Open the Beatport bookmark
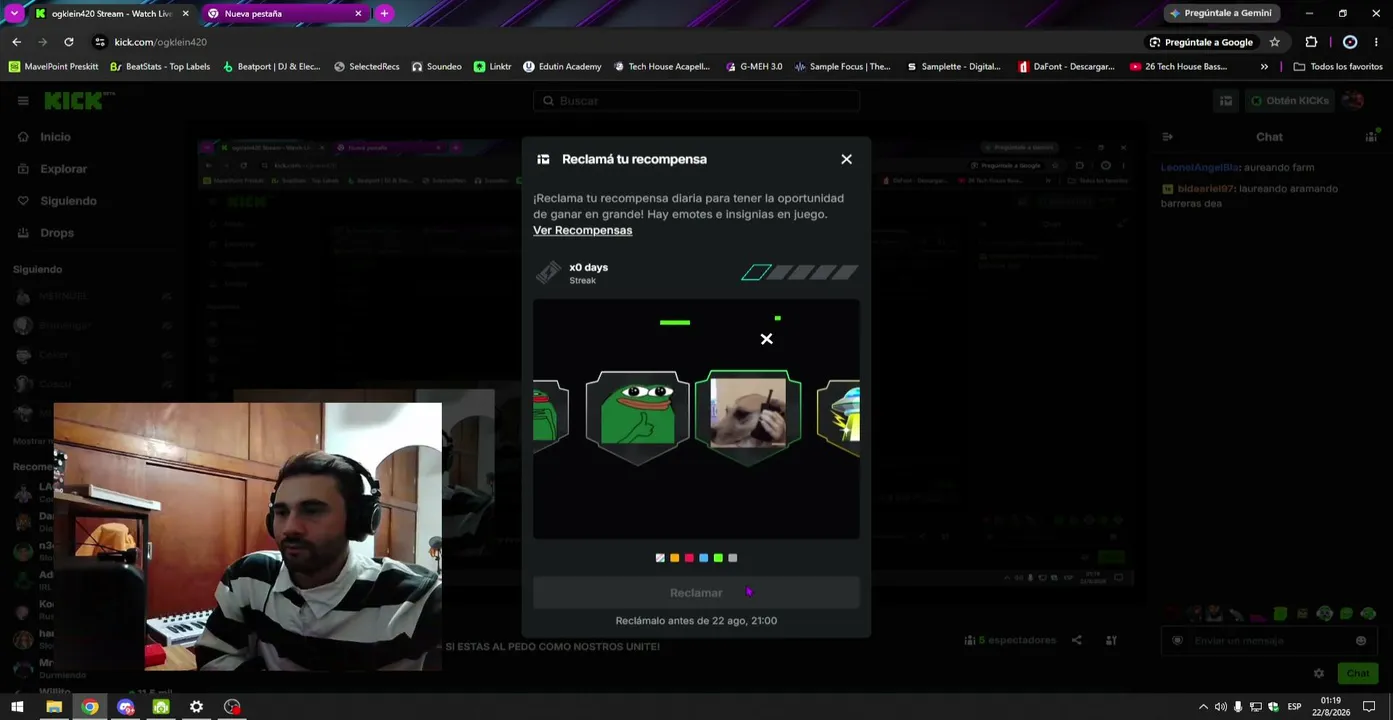 (271, 67)
